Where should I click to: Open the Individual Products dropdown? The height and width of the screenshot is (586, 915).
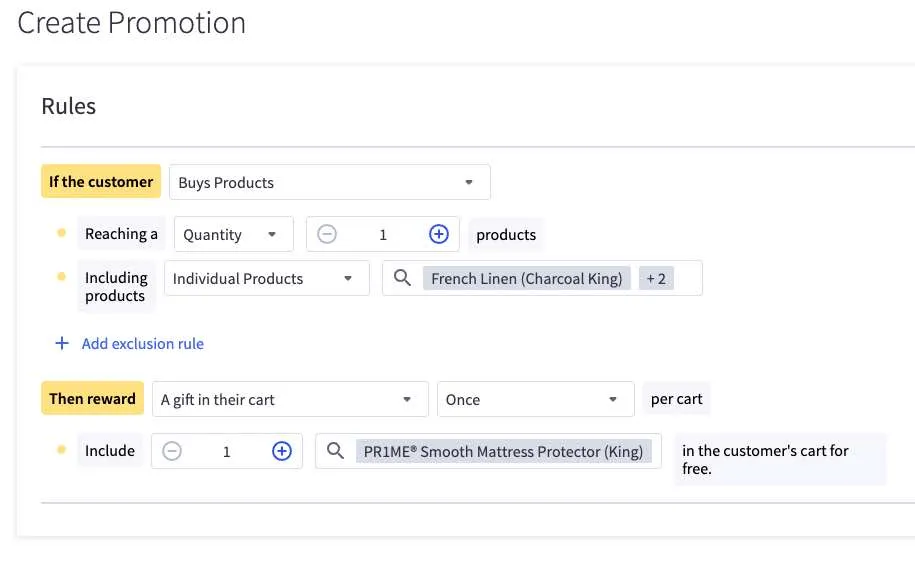[266, 278]
